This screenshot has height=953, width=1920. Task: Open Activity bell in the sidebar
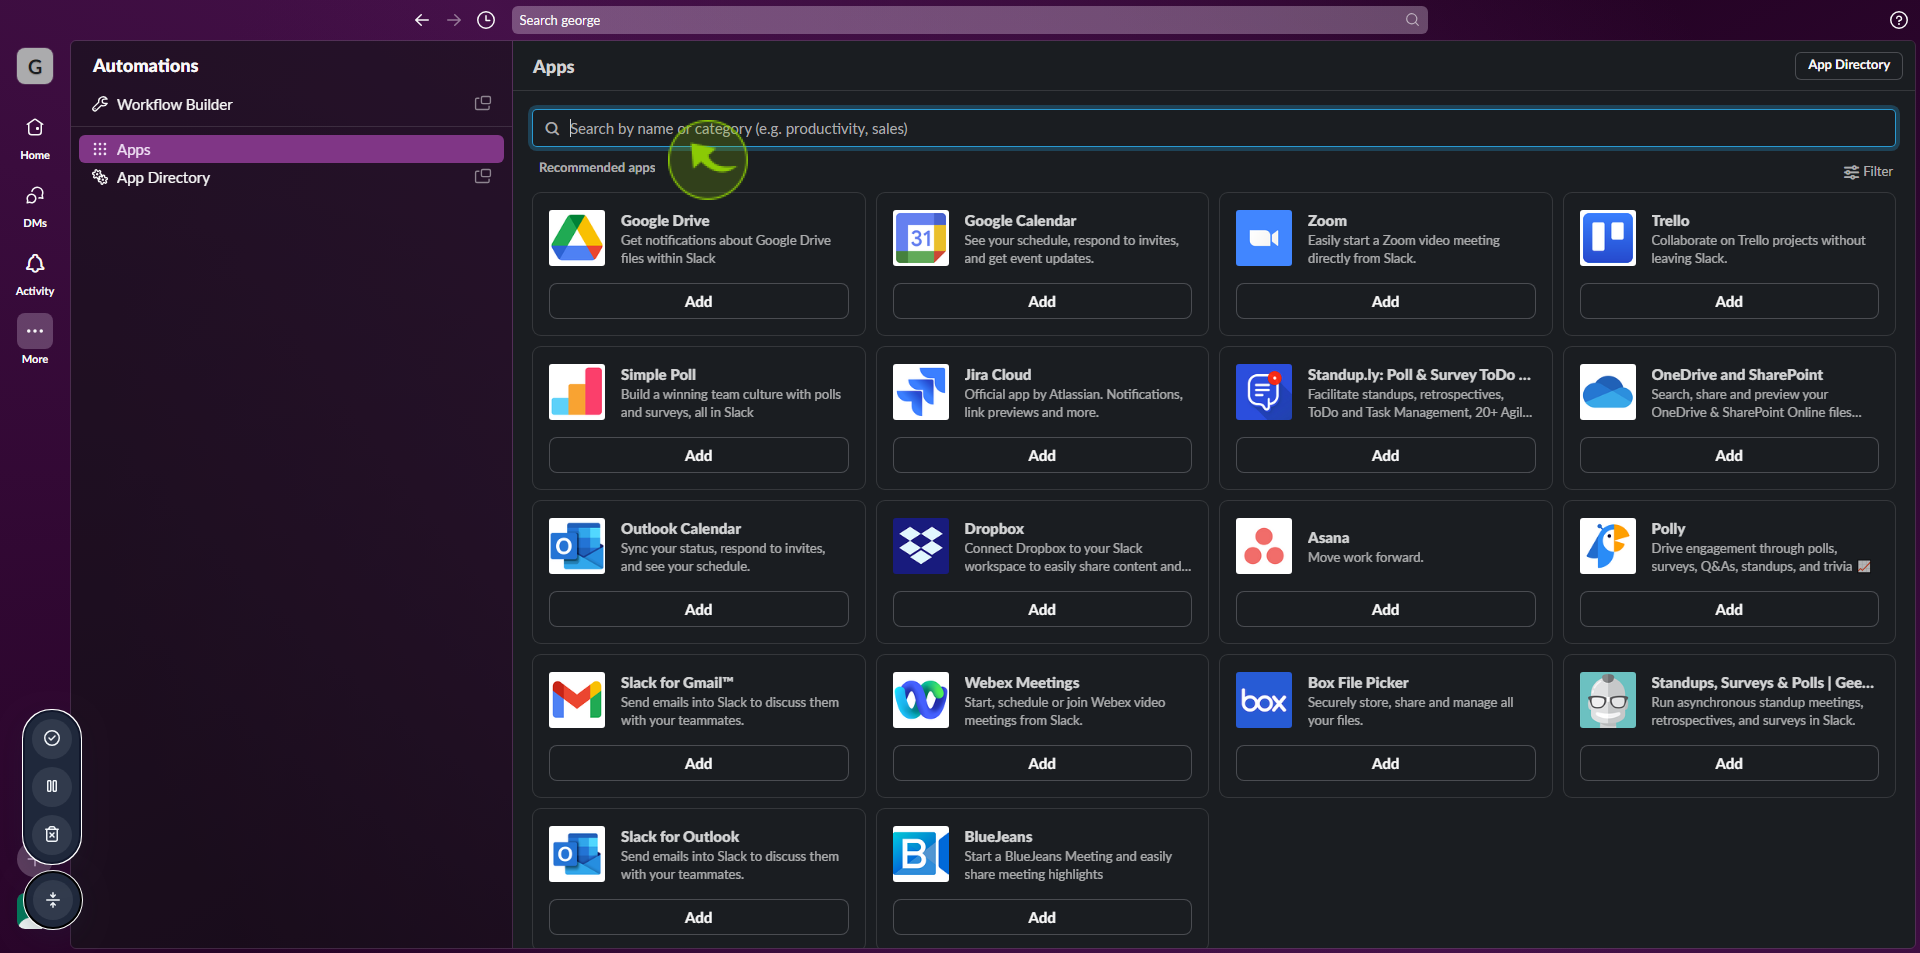click(35, 274)
